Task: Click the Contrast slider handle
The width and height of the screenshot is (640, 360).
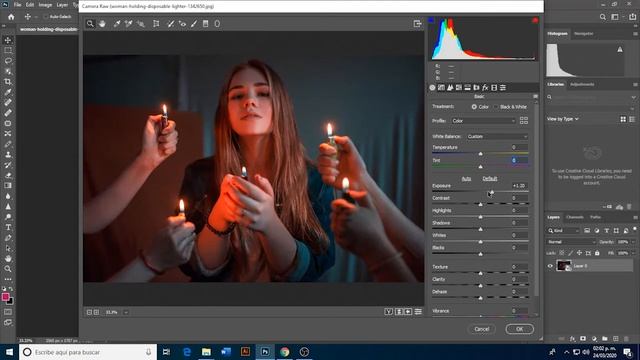Action: (480, 204)
